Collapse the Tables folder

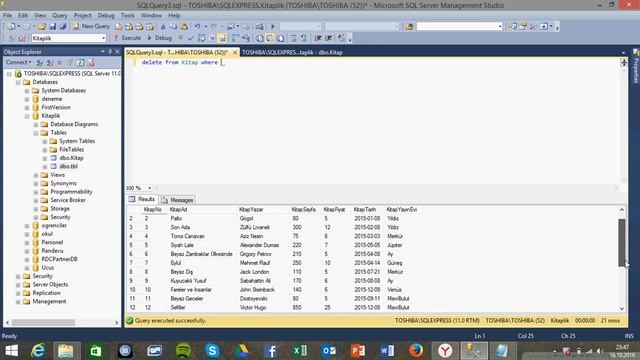[36, 133]
